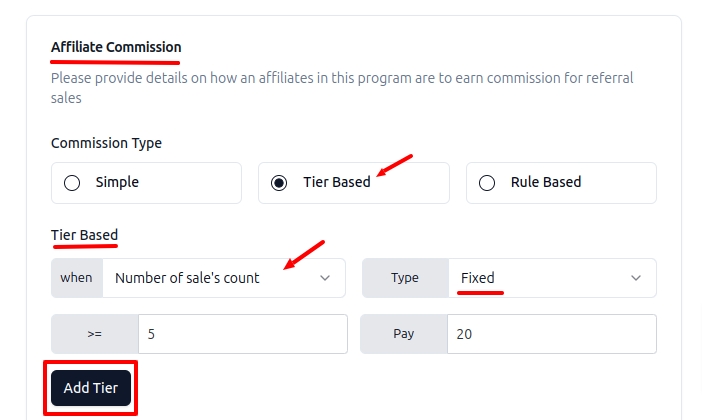Image resolution: width=702 pixels, height=420 pixels.
Task: Click the chevron arrow next to Fixed
Action: [x=636, y=278]
